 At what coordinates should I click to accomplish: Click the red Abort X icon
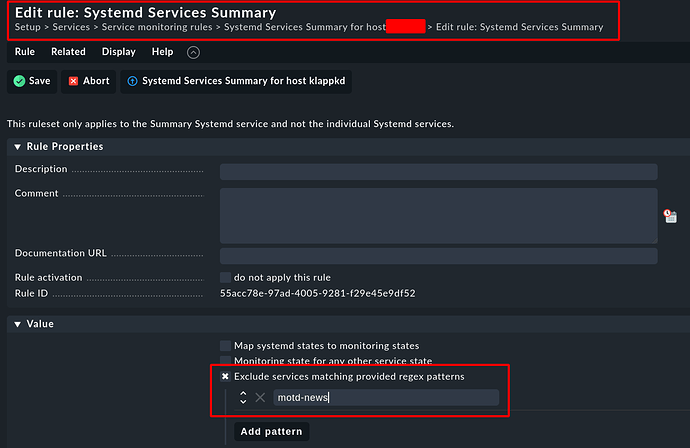73,80
